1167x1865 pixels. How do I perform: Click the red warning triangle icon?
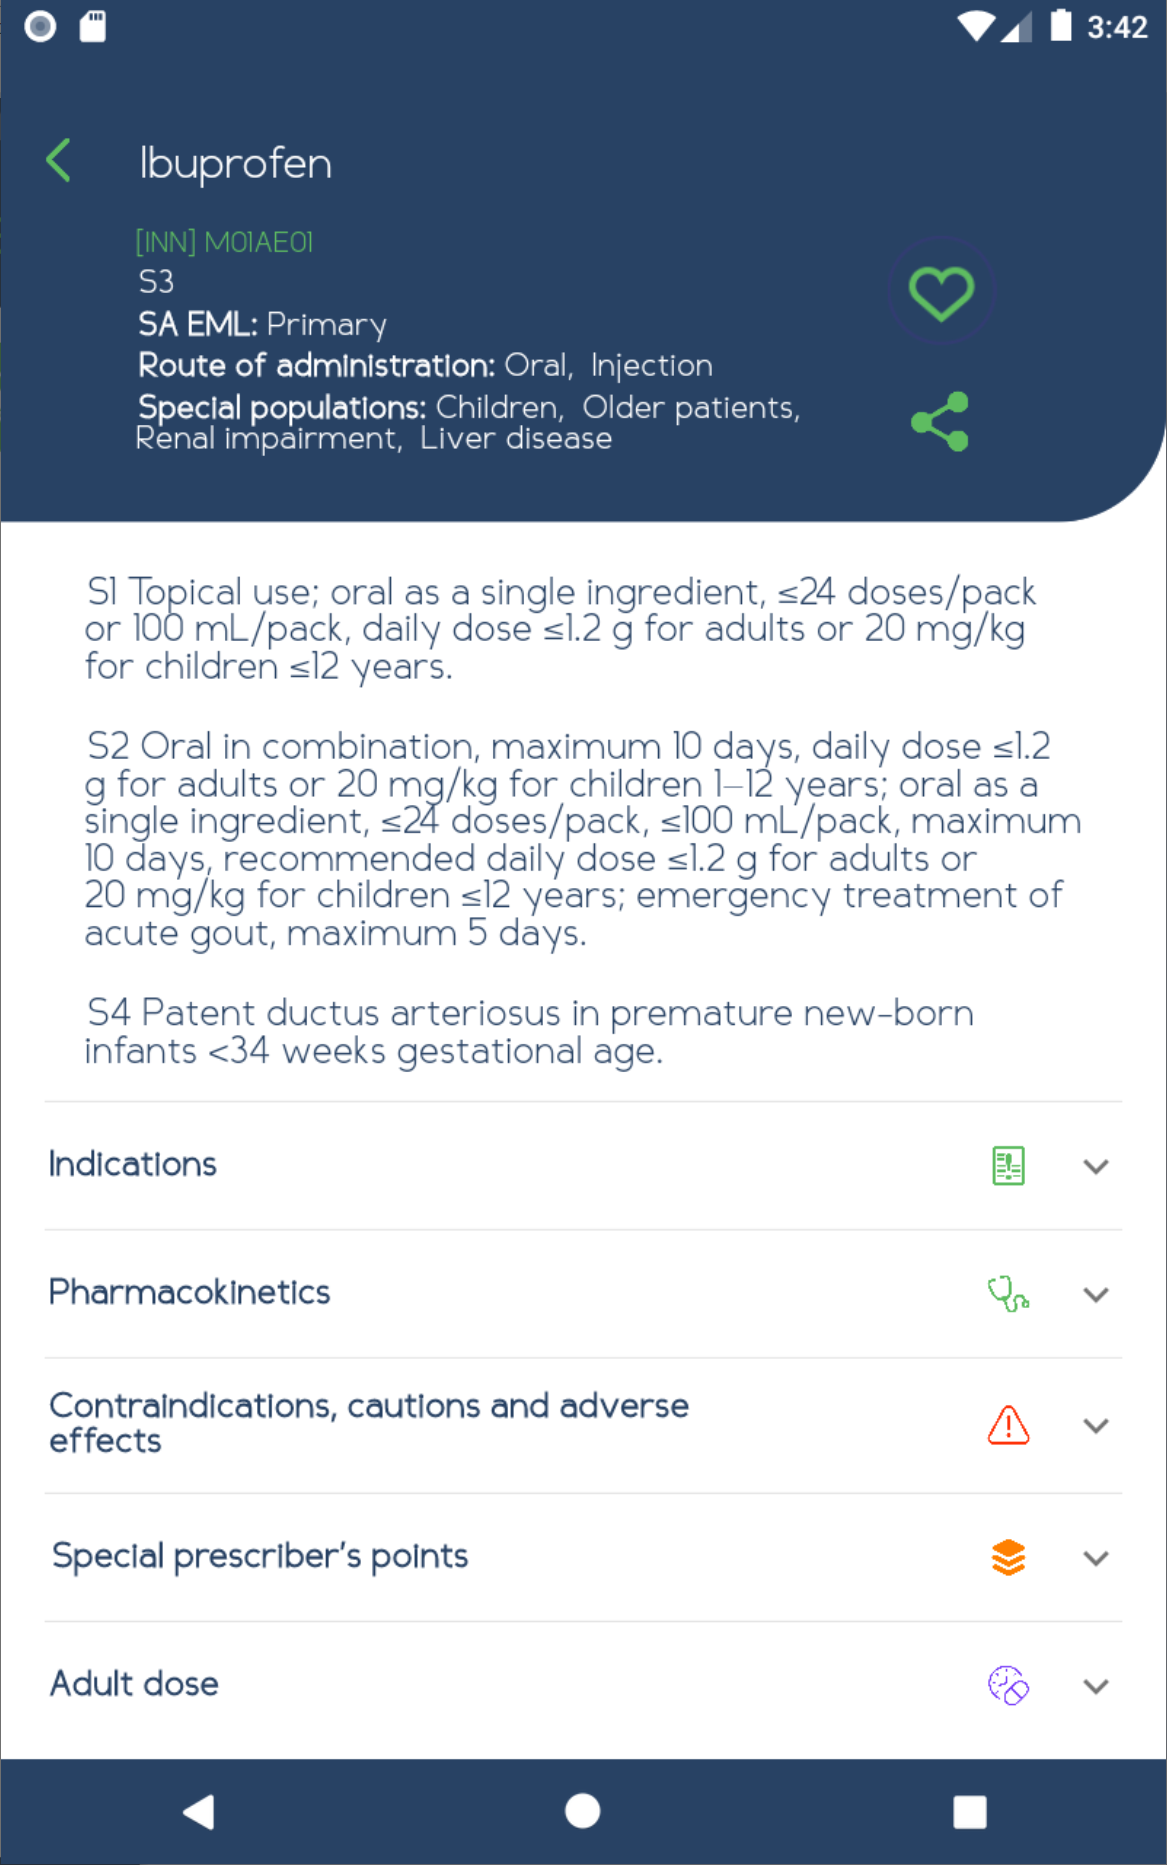tap(1008, 1425)
